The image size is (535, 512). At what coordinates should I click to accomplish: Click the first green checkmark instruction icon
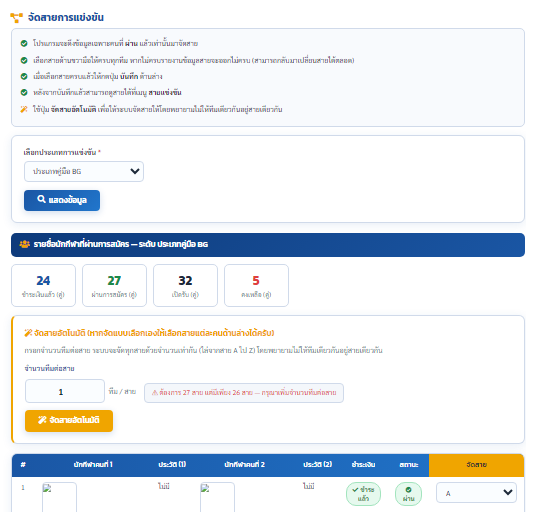point(24,43)
